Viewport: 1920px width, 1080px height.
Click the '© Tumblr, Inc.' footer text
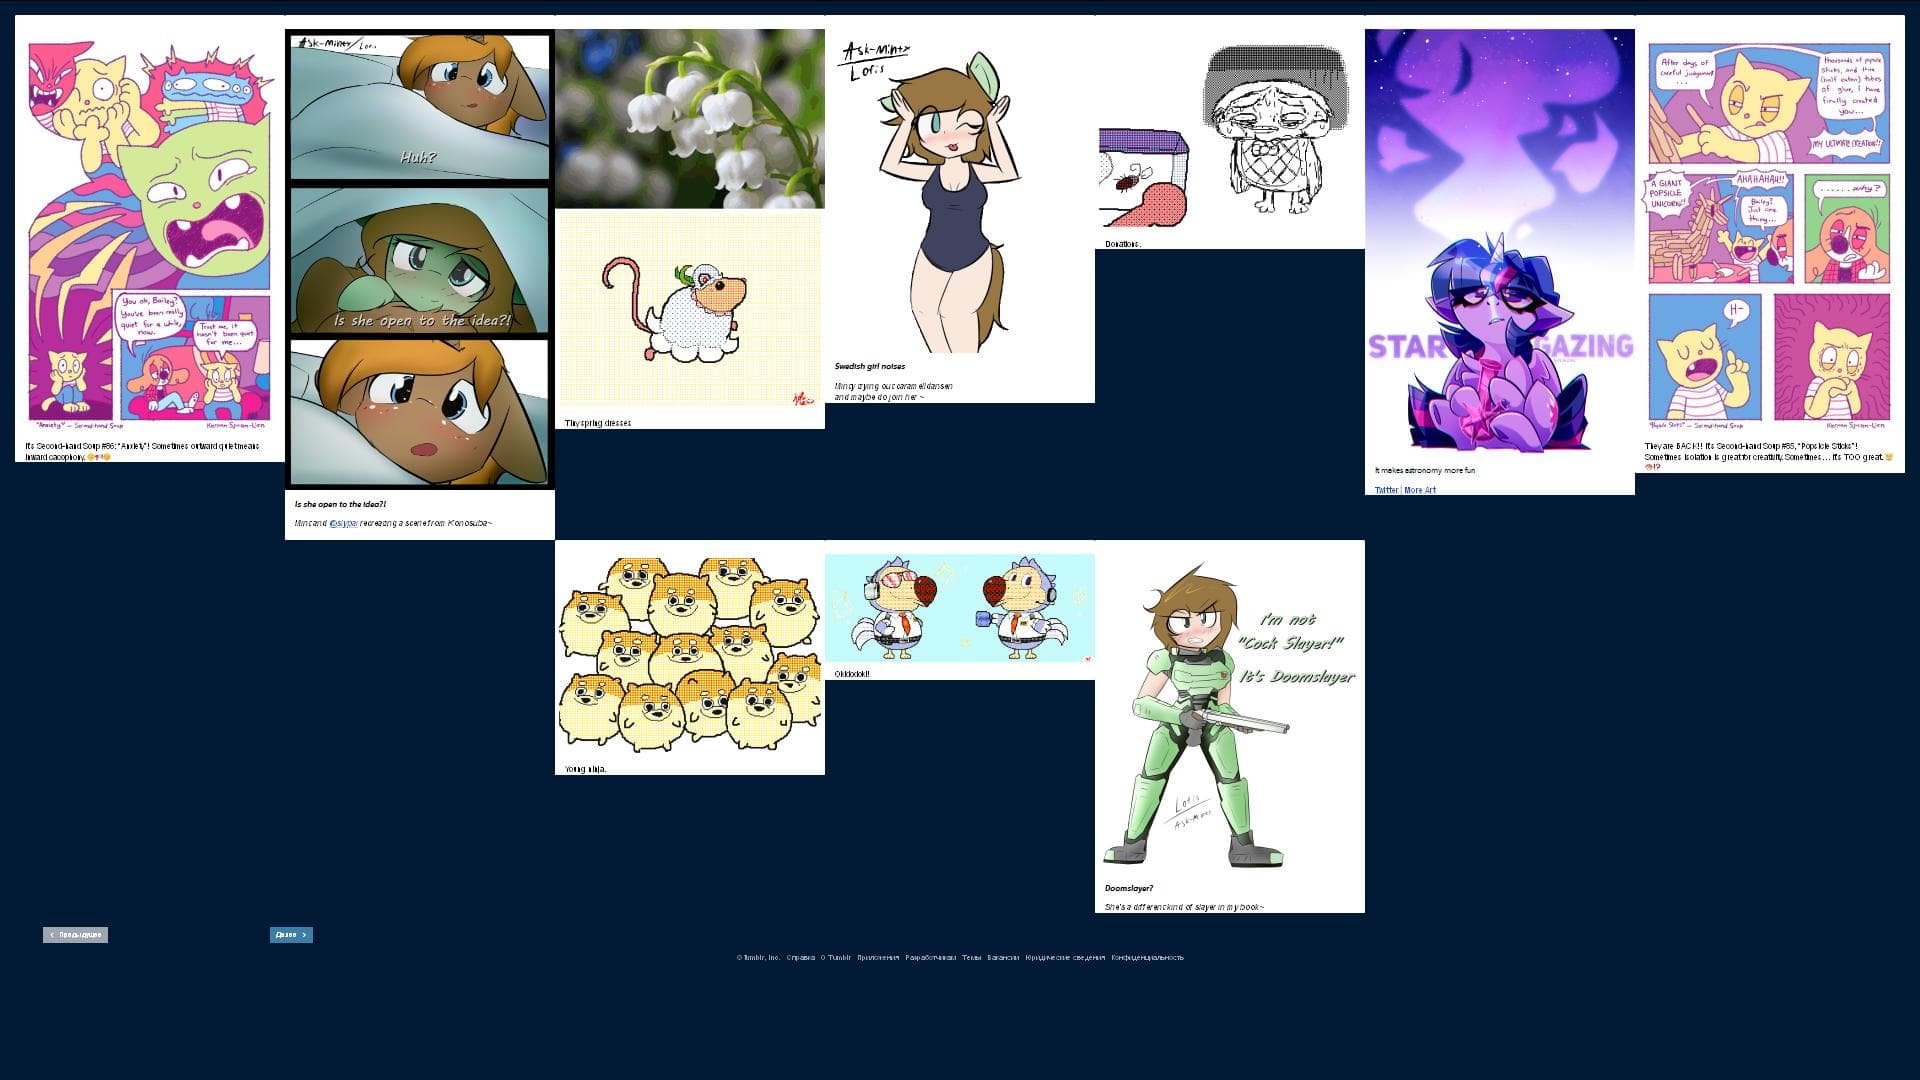(x=758, y=958)
